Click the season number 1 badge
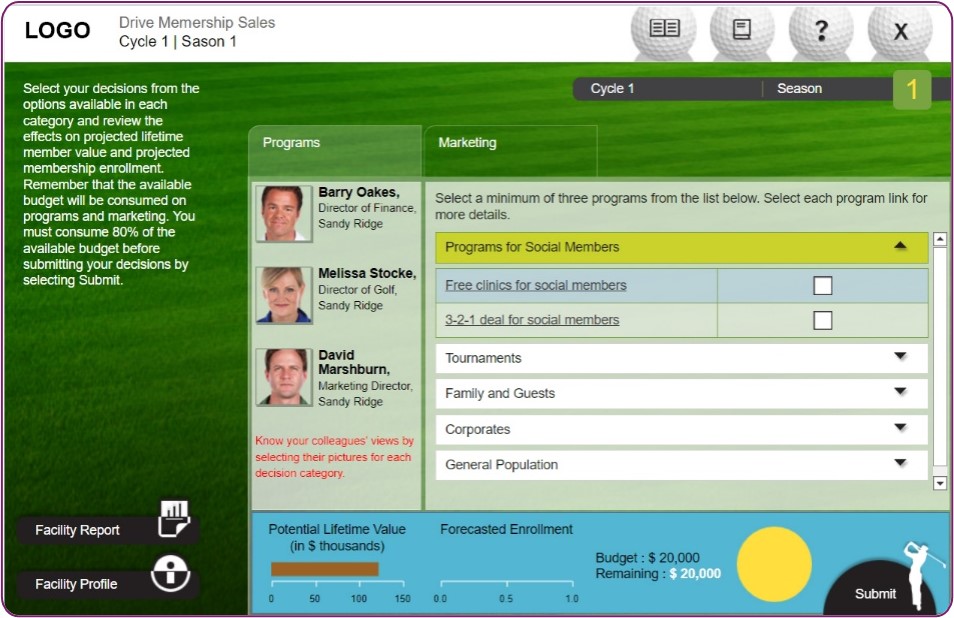Screen dimensions: 954x618 (912, 89)
